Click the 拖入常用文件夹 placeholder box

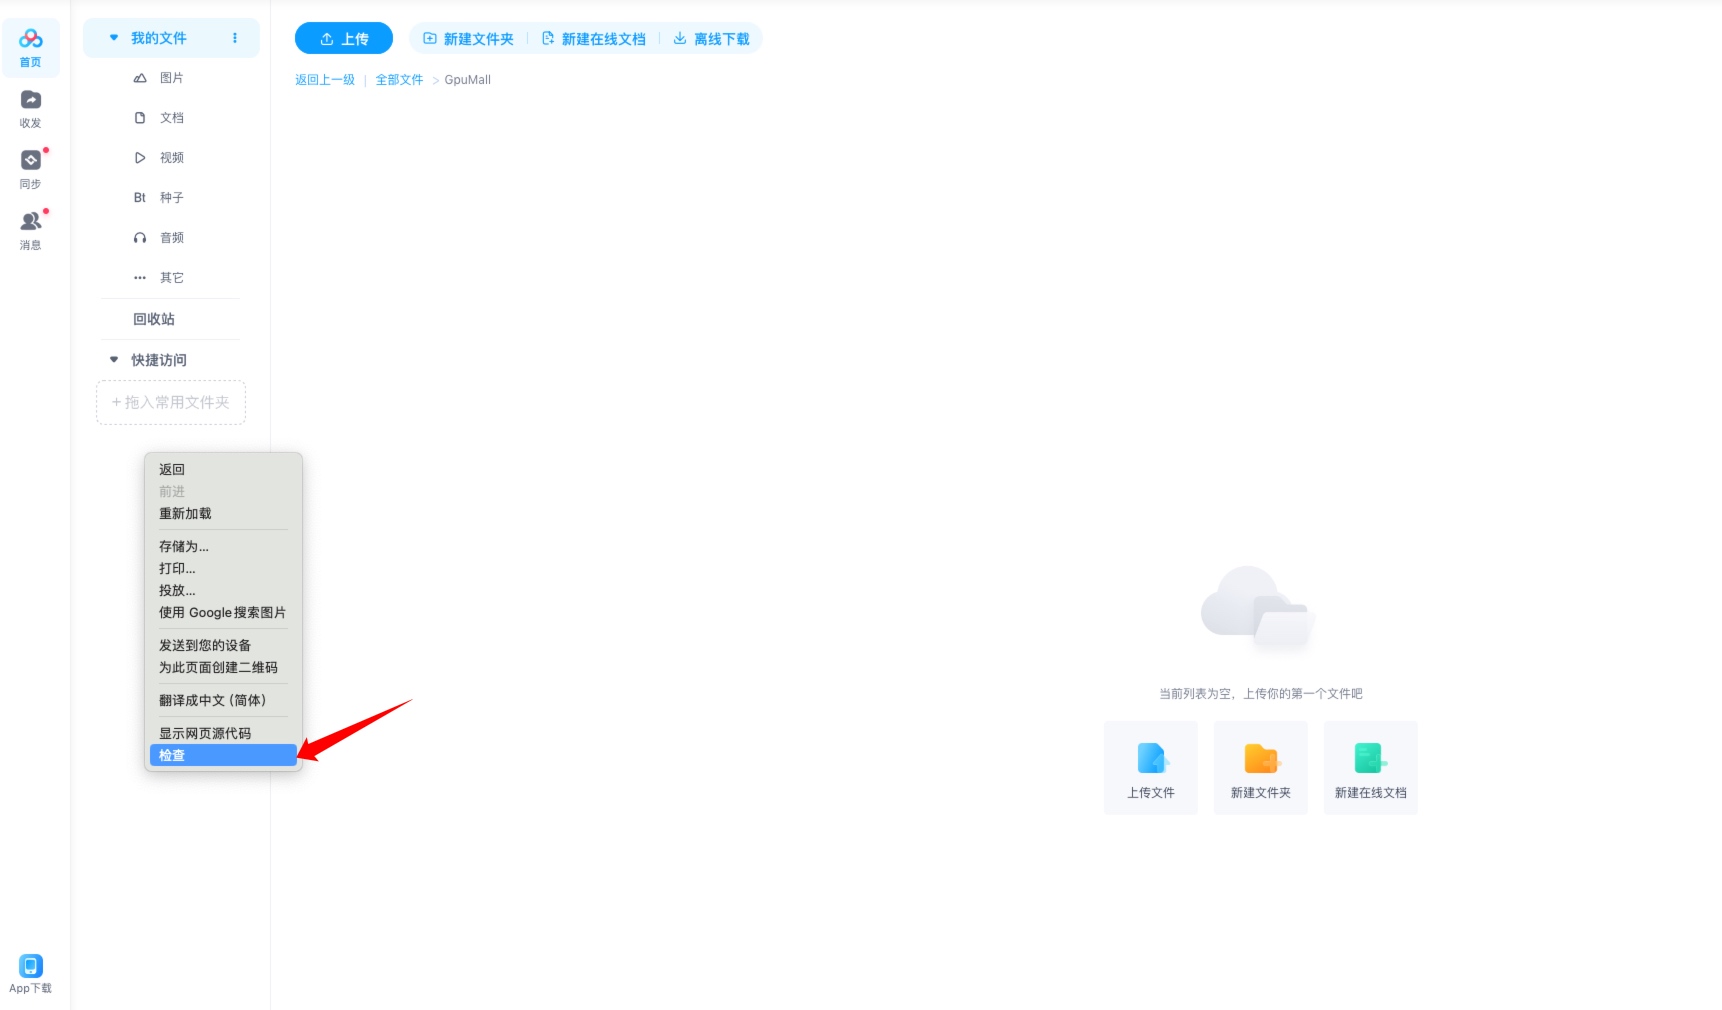pyautogui.click(x=171, y=402)
